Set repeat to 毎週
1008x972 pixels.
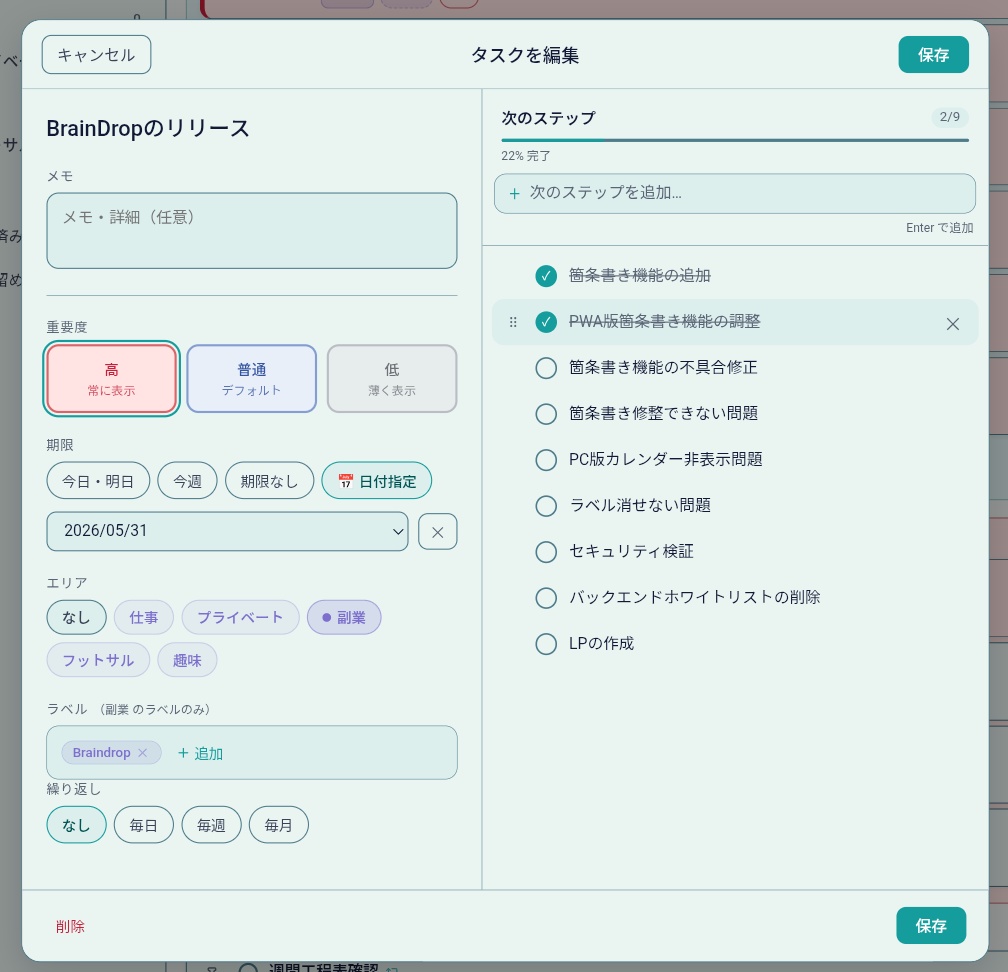pyautogui.click(x=212, y=825)
